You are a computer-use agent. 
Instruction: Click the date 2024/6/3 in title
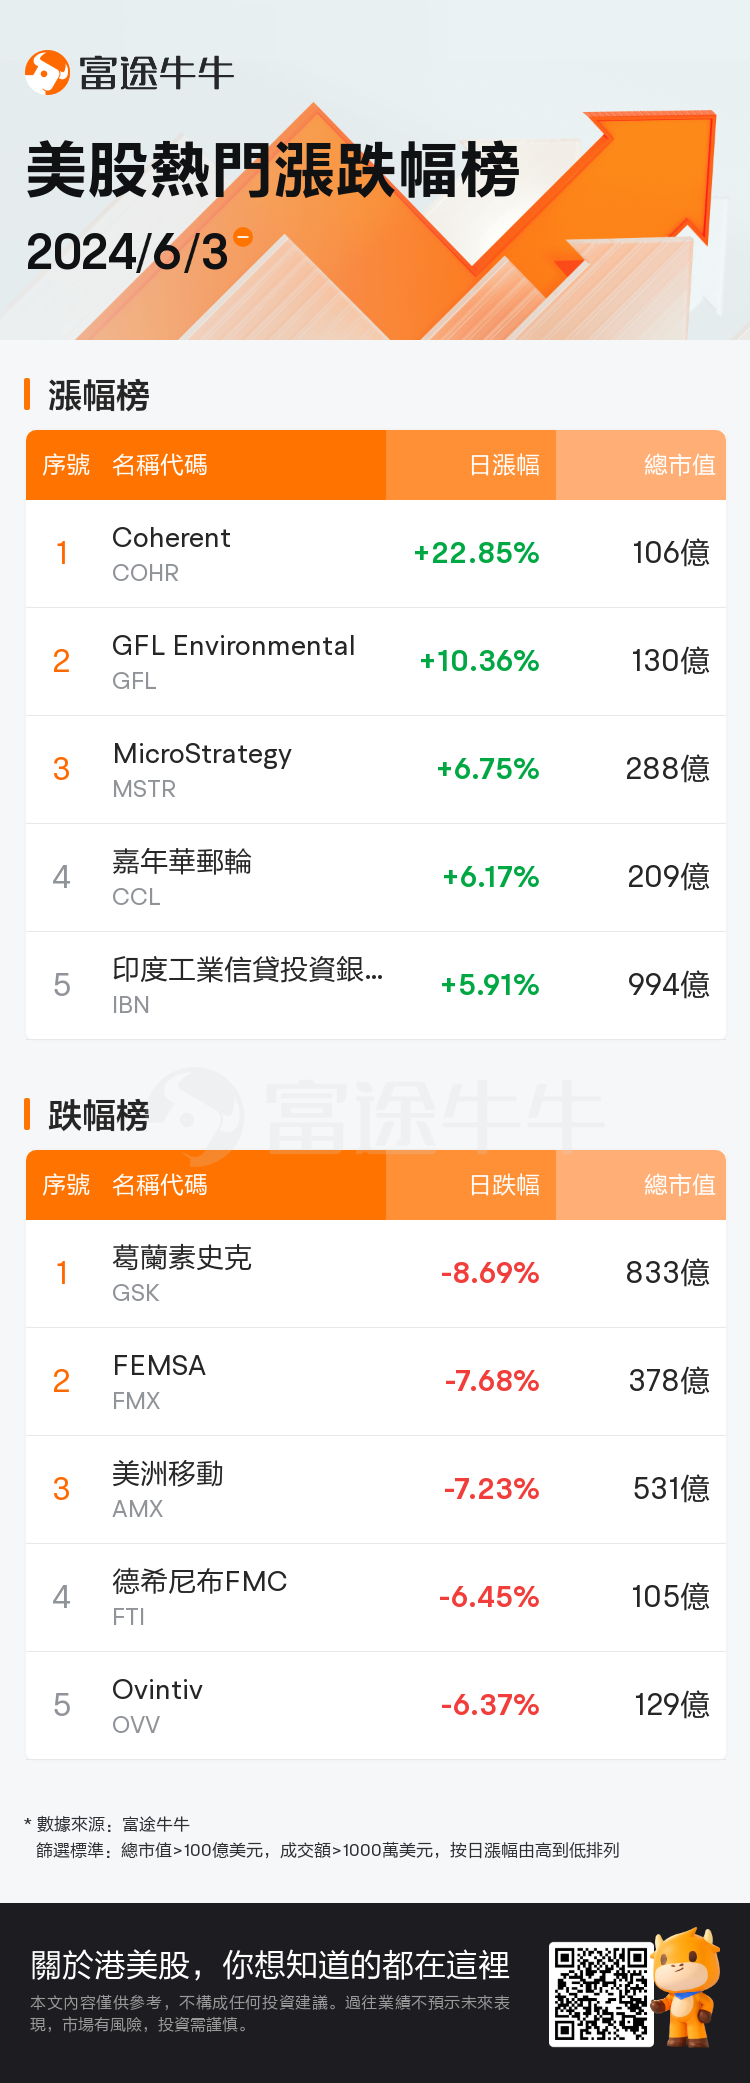(127, 252)
